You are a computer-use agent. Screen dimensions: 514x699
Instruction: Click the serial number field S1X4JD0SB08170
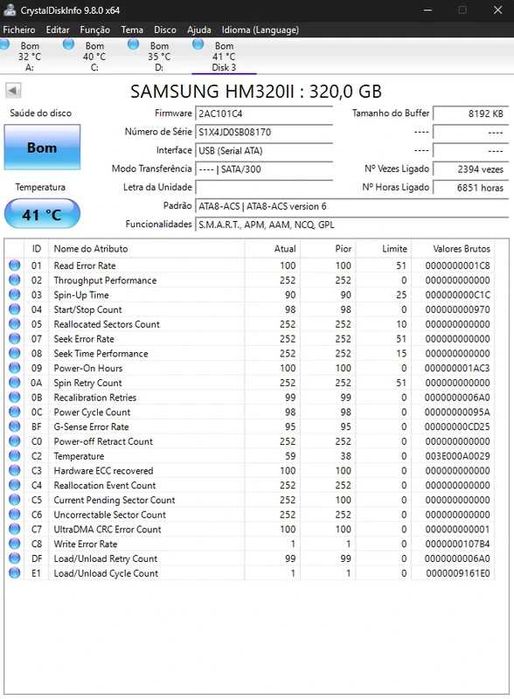(x=264, y=132)
